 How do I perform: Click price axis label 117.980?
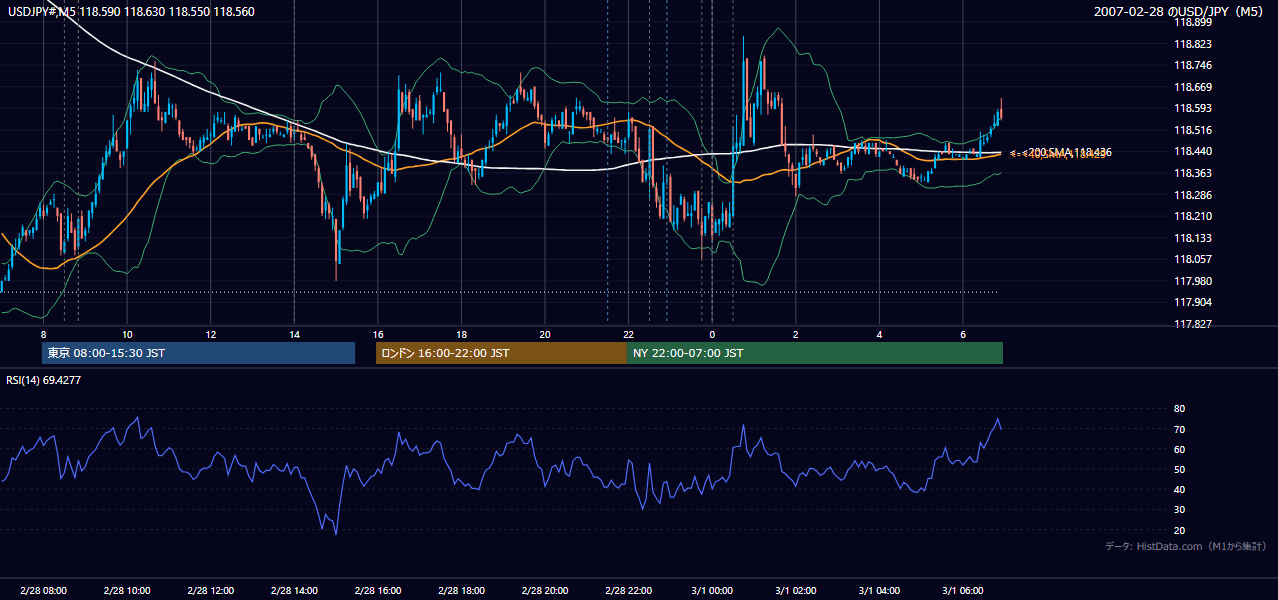pyautogui.click(x=1191, y=281)
